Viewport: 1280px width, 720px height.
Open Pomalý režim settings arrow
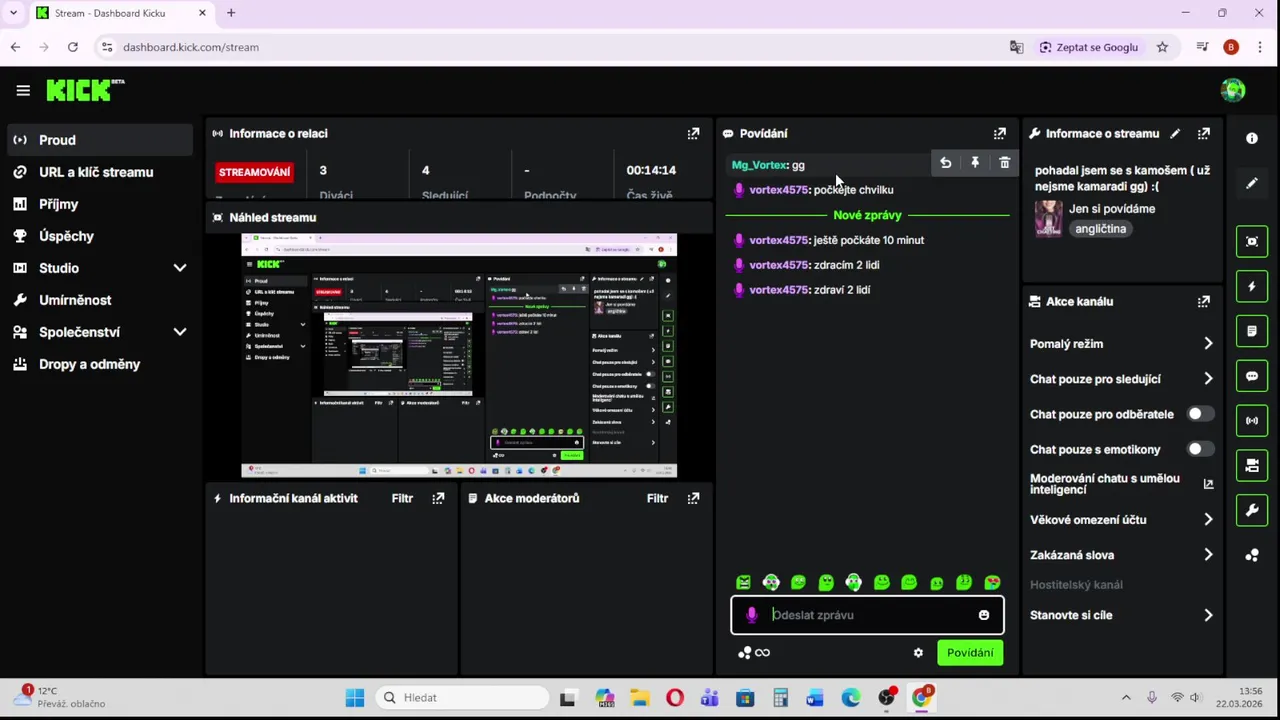point(1208,344)
